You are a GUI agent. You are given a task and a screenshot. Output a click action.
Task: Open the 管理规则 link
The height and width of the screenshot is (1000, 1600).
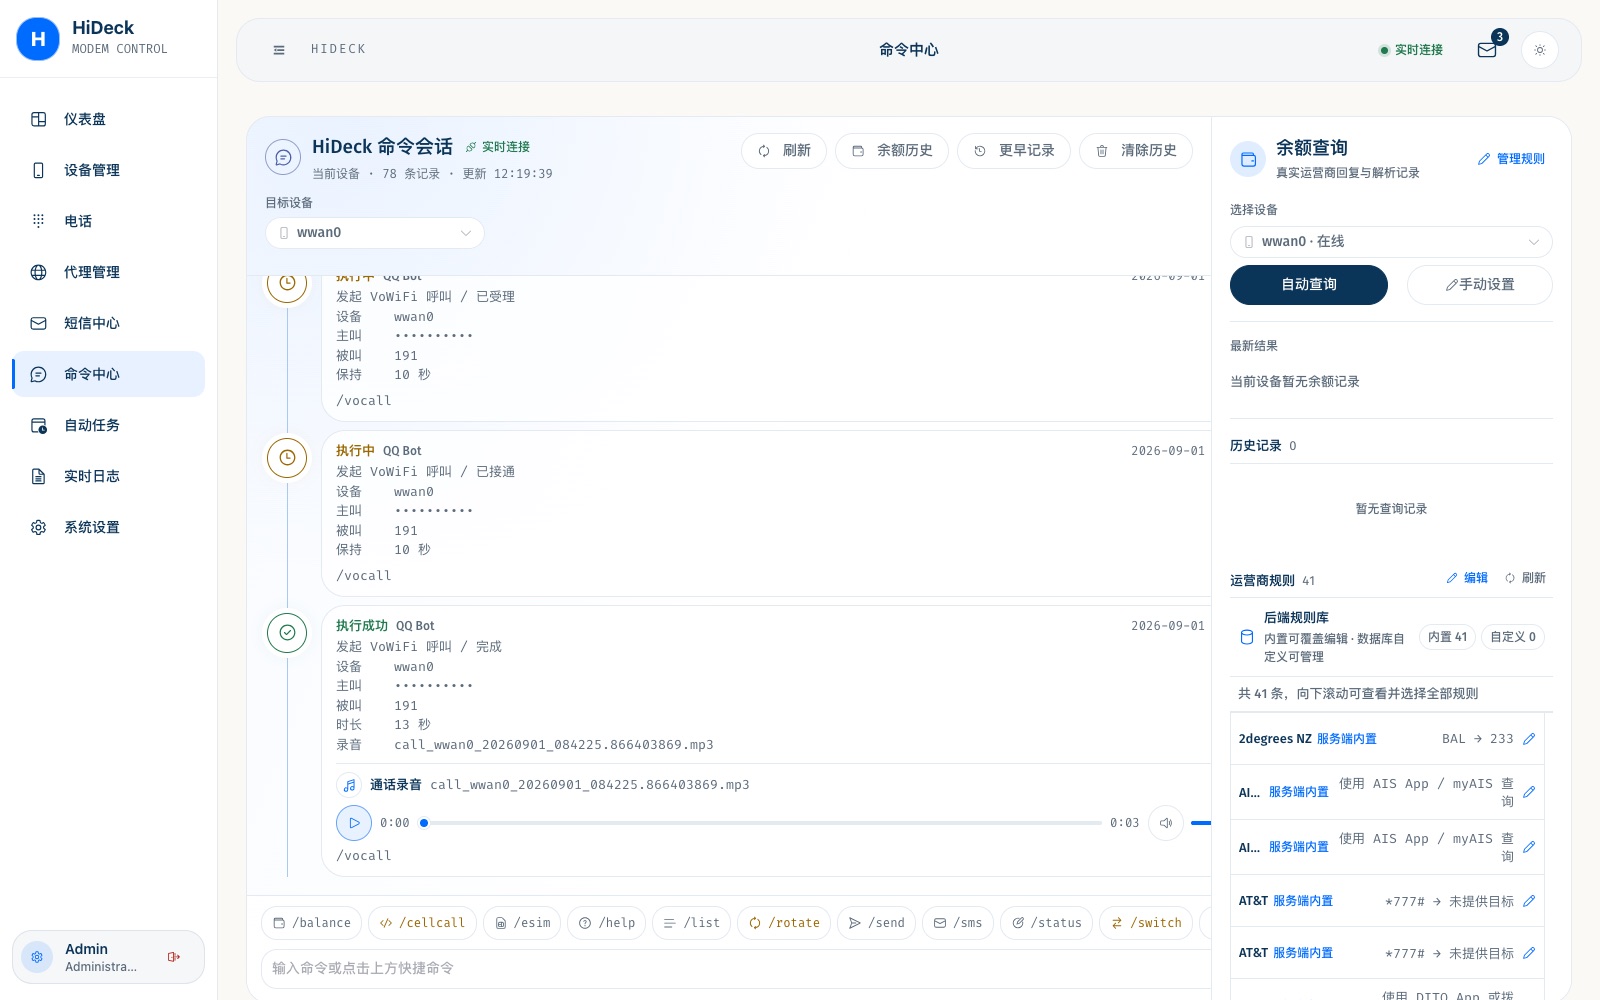[x=1511, y=159]
